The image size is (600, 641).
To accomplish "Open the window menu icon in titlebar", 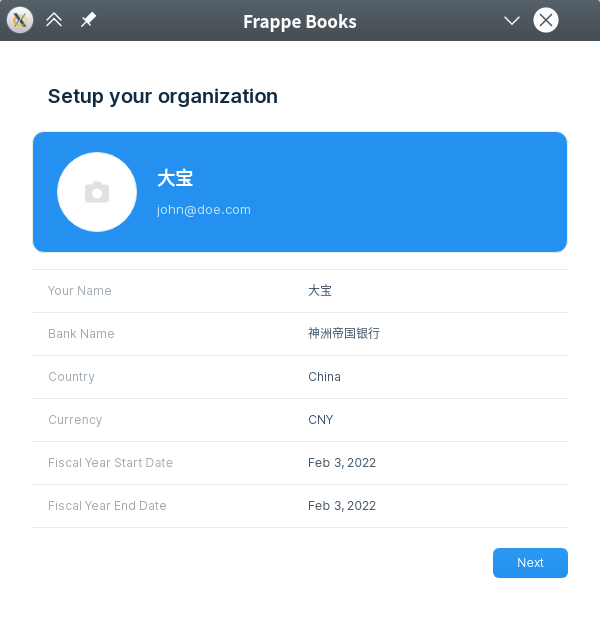I will [19, 20].
